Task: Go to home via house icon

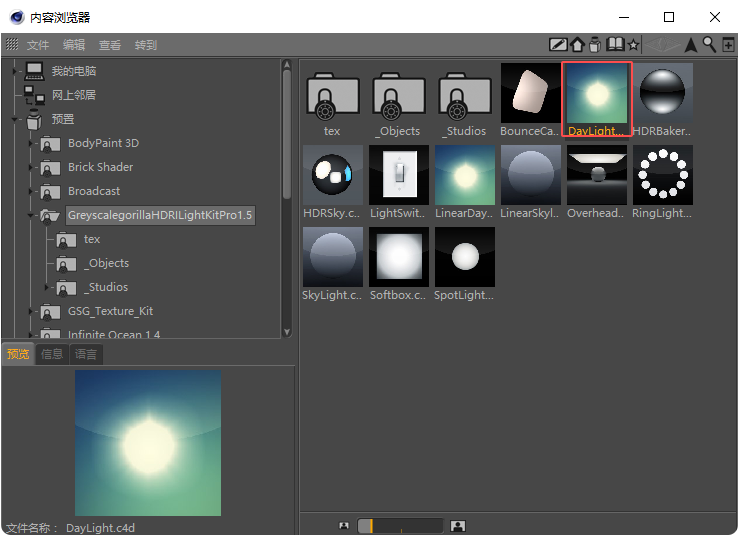Action: point(577,45)
